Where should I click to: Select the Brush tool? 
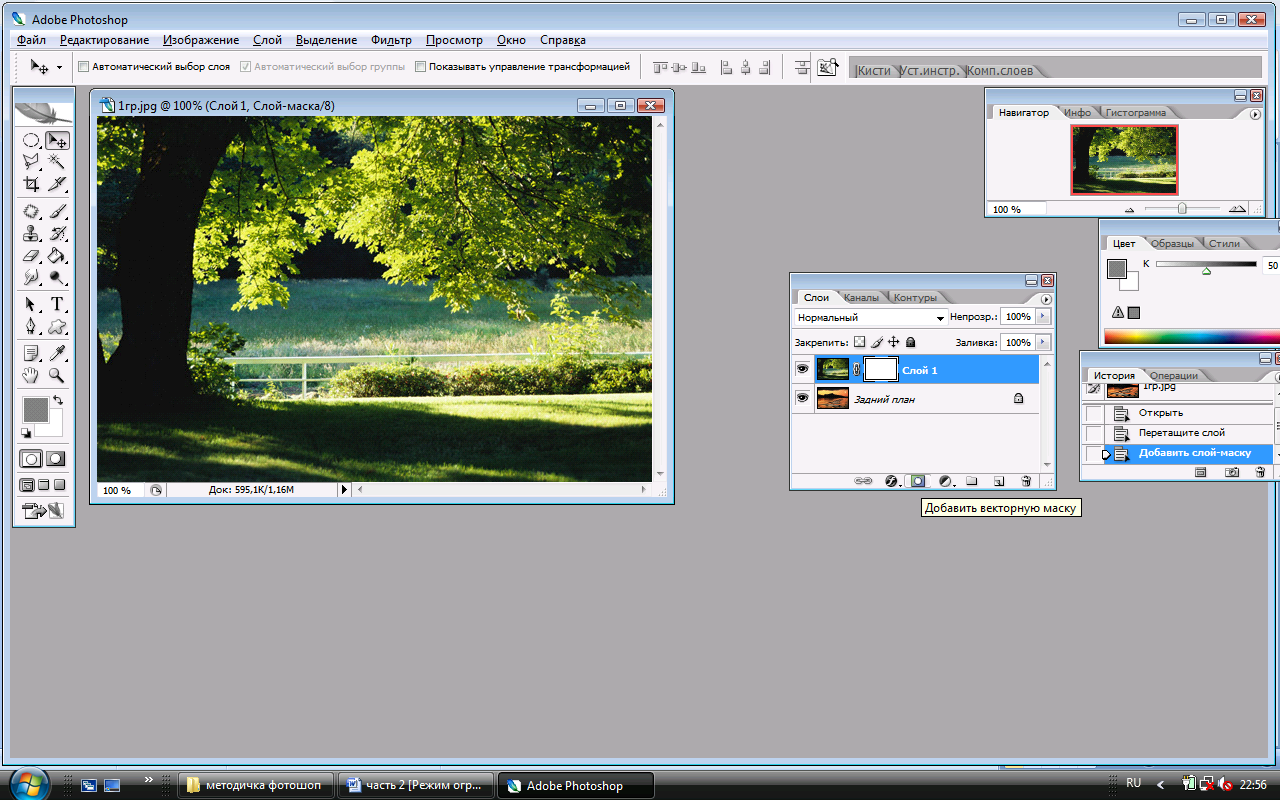57,212
